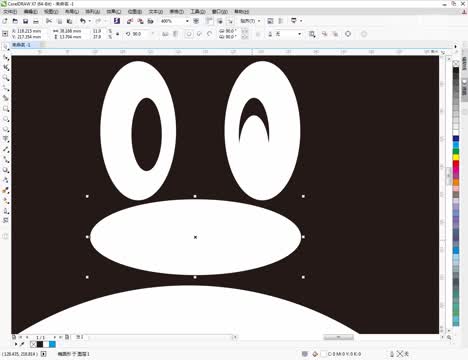468x360 pixels.
Task: Click Convert to Curves icon
Action: [348, 34]
